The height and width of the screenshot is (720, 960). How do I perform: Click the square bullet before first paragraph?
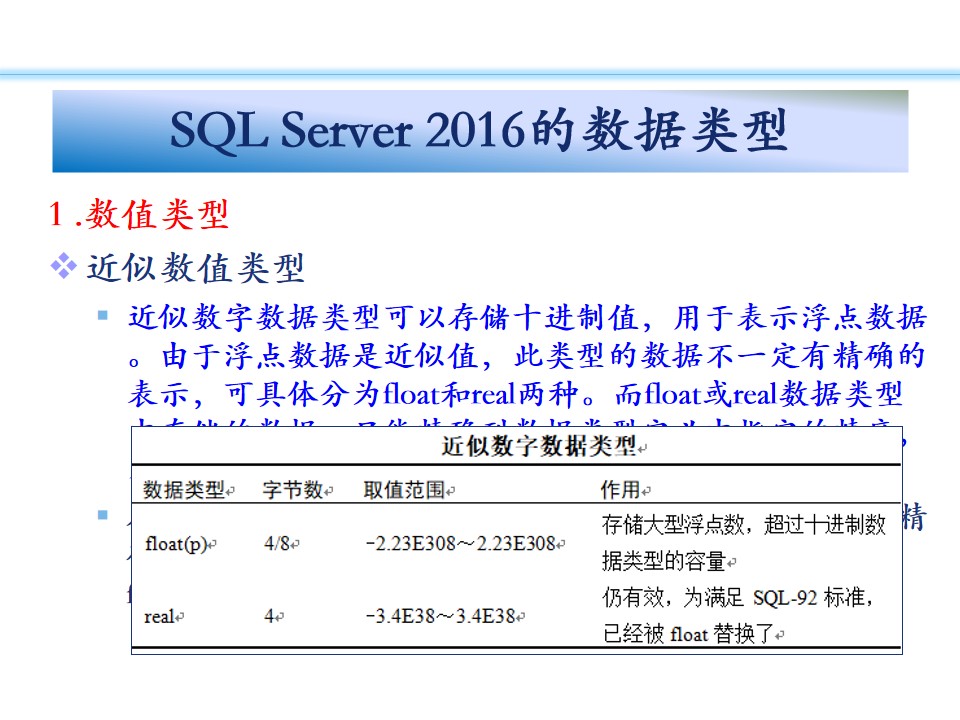[x=103, y=316]
